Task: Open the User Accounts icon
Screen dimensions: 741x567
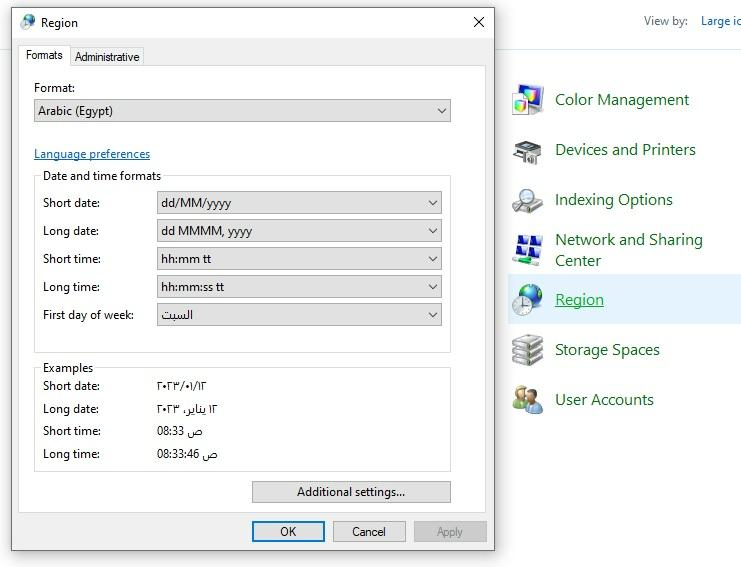Action: tap(527, 400)
